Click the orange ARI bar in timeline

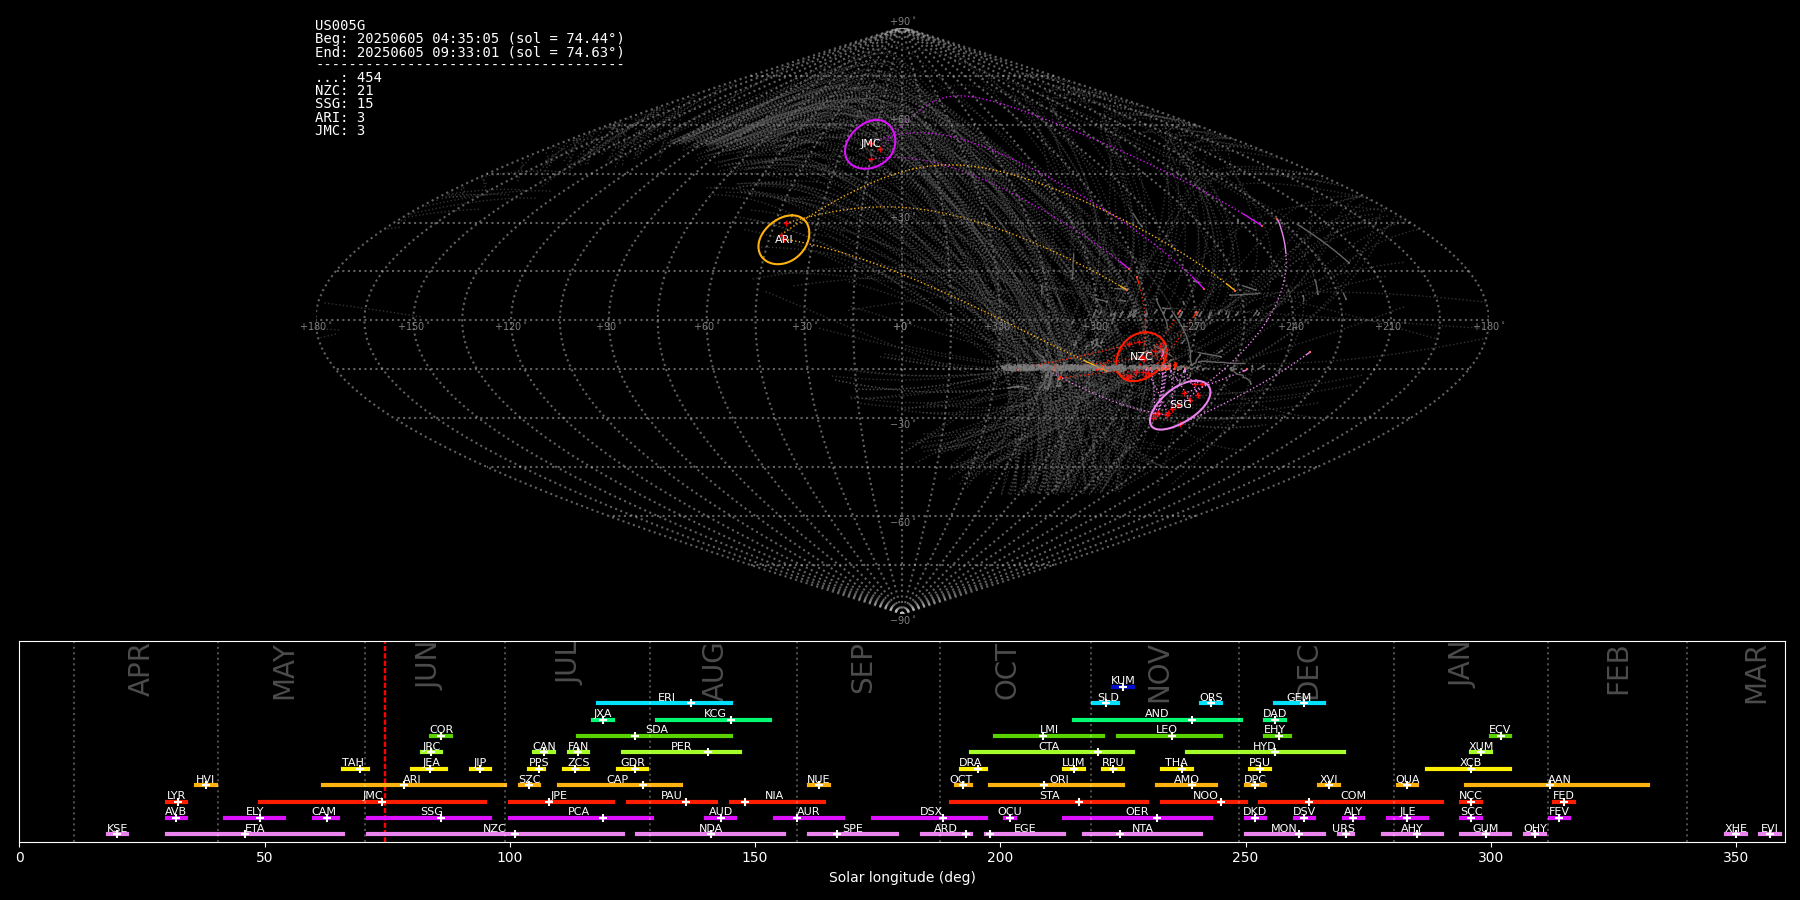pos(413,785)
